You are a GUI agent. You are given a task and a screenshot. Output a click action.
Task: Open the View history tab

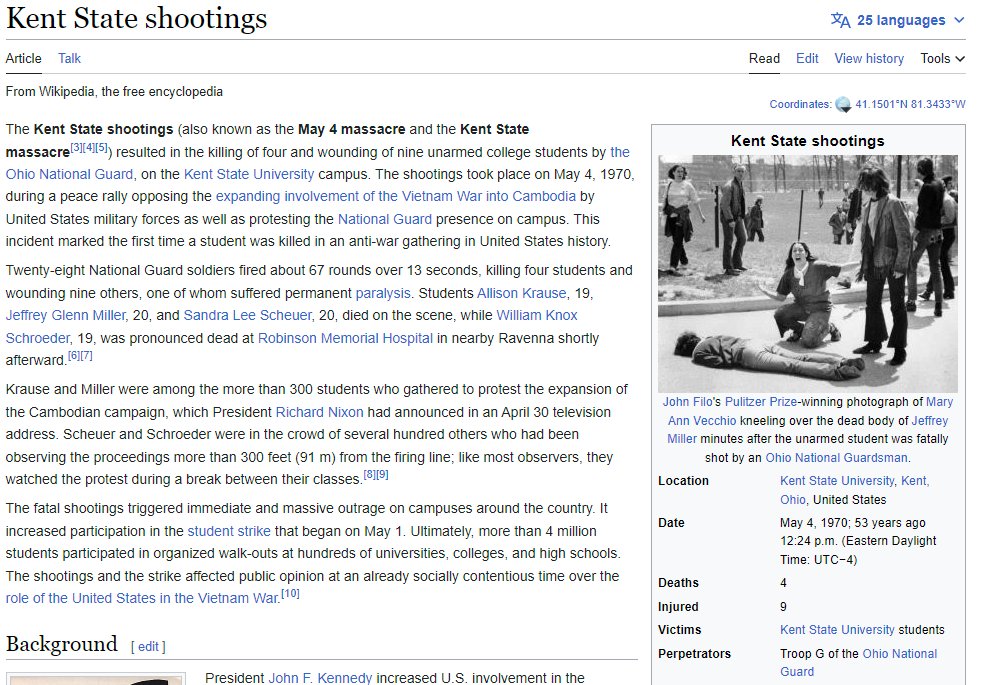tap(869, 58)
